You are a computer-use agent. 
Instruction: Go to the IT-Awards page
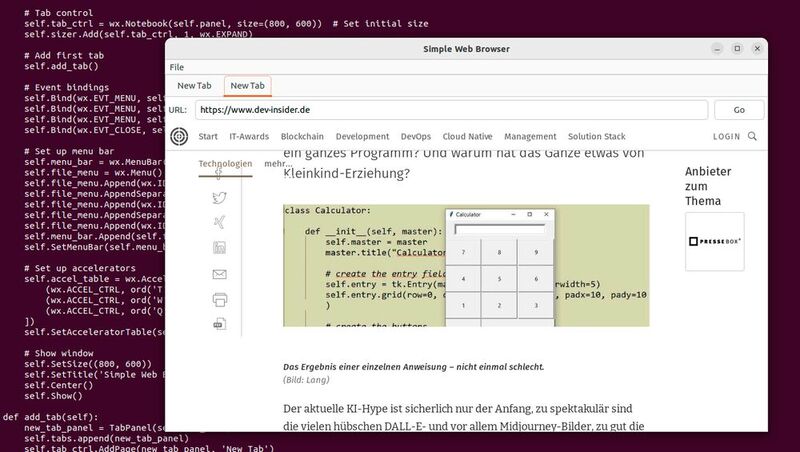pos(249,136)
